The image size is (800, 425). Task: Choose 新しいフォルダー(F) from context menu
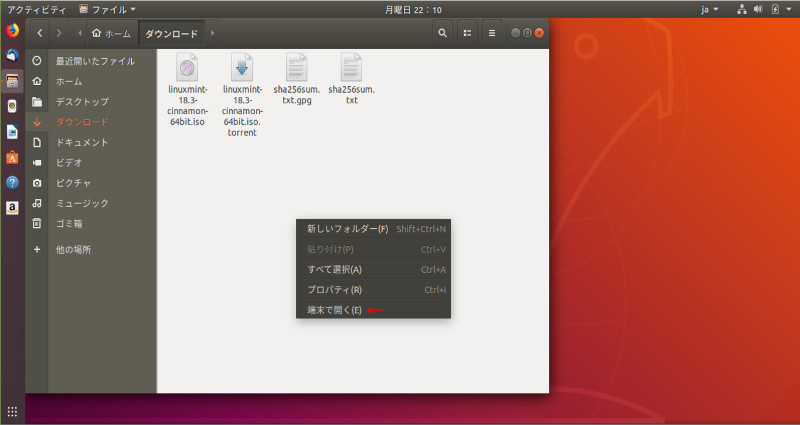[373, 229]
